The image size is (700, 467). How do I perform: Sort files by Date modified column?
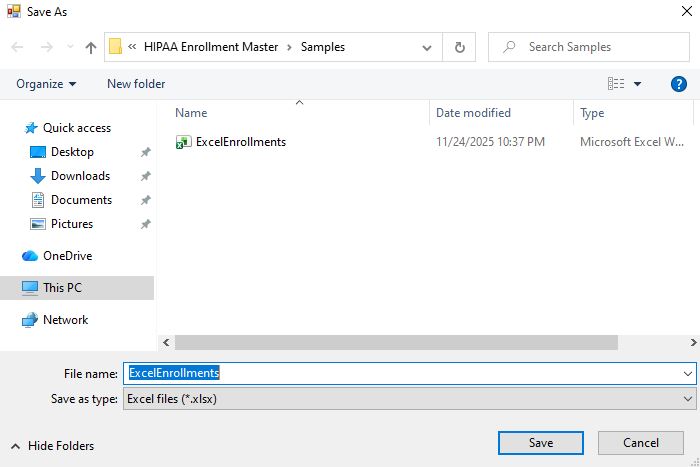point(473,113)
